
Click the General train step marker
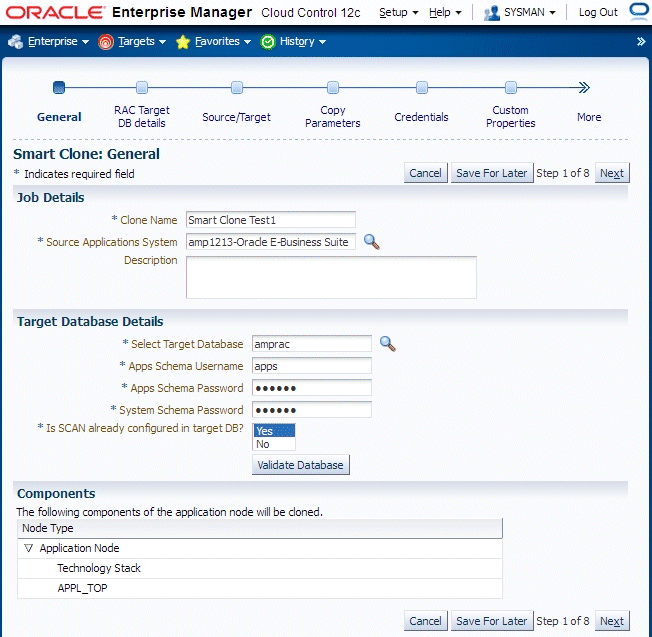click(x=59, y=88)
